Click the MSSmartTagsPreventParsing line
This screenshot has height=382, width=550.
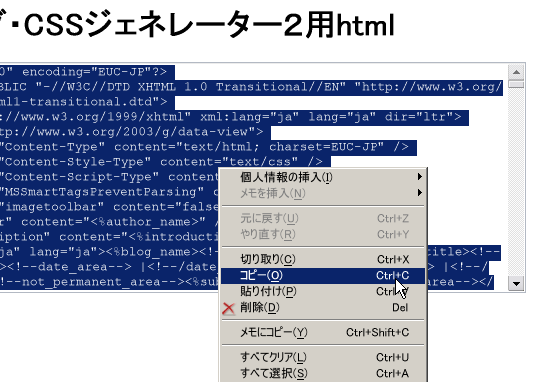(109, 192)
